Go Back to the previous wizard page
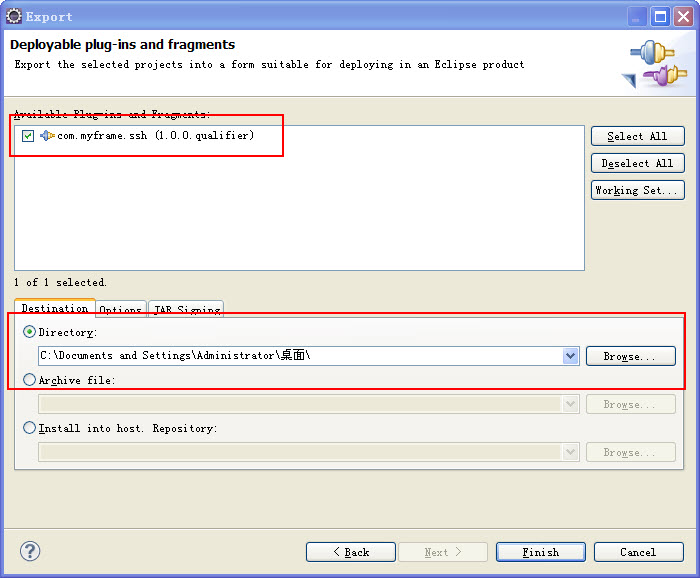 click(x=351, y=552)
